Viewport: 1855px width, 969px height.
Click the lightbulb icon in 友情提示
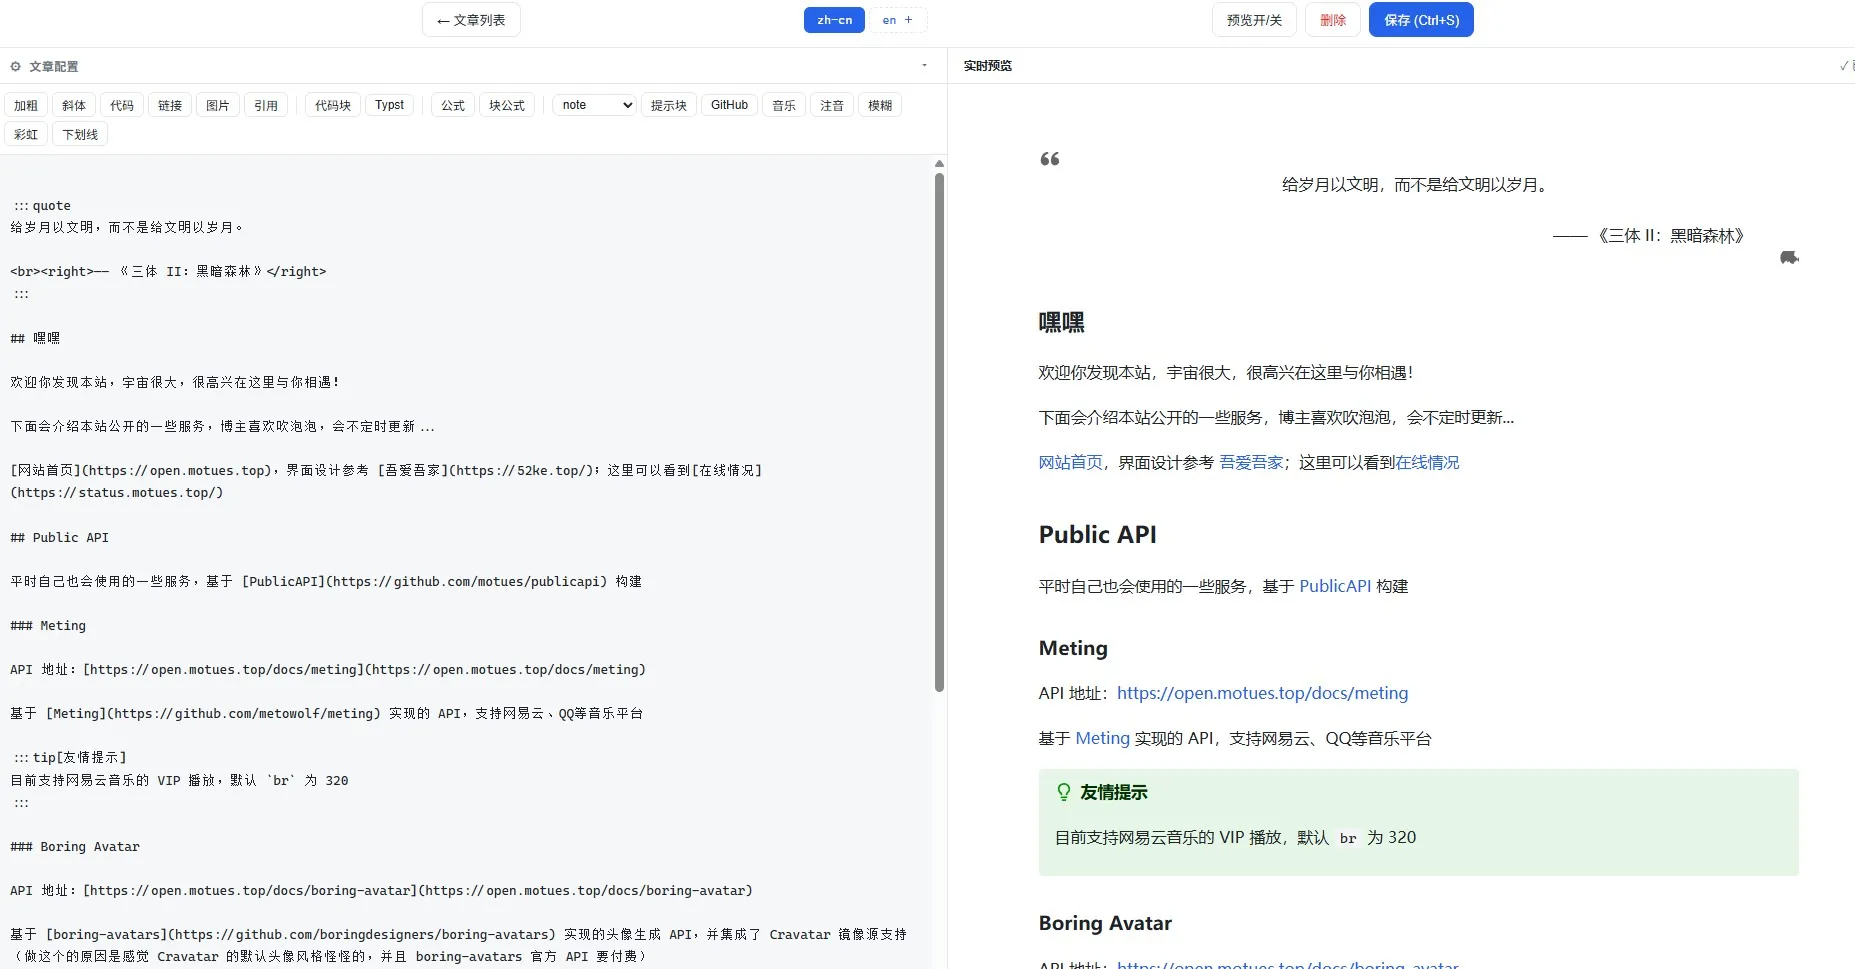click(x=1064, y=792)
